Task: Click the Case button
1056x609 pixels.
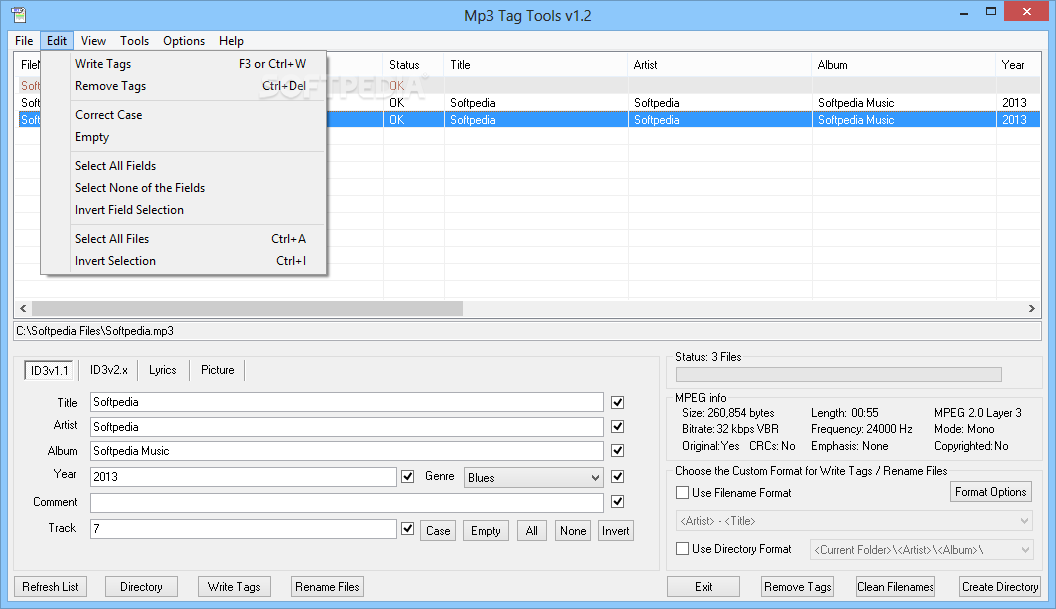Action: pyautogui.click(x=438, y=531)
